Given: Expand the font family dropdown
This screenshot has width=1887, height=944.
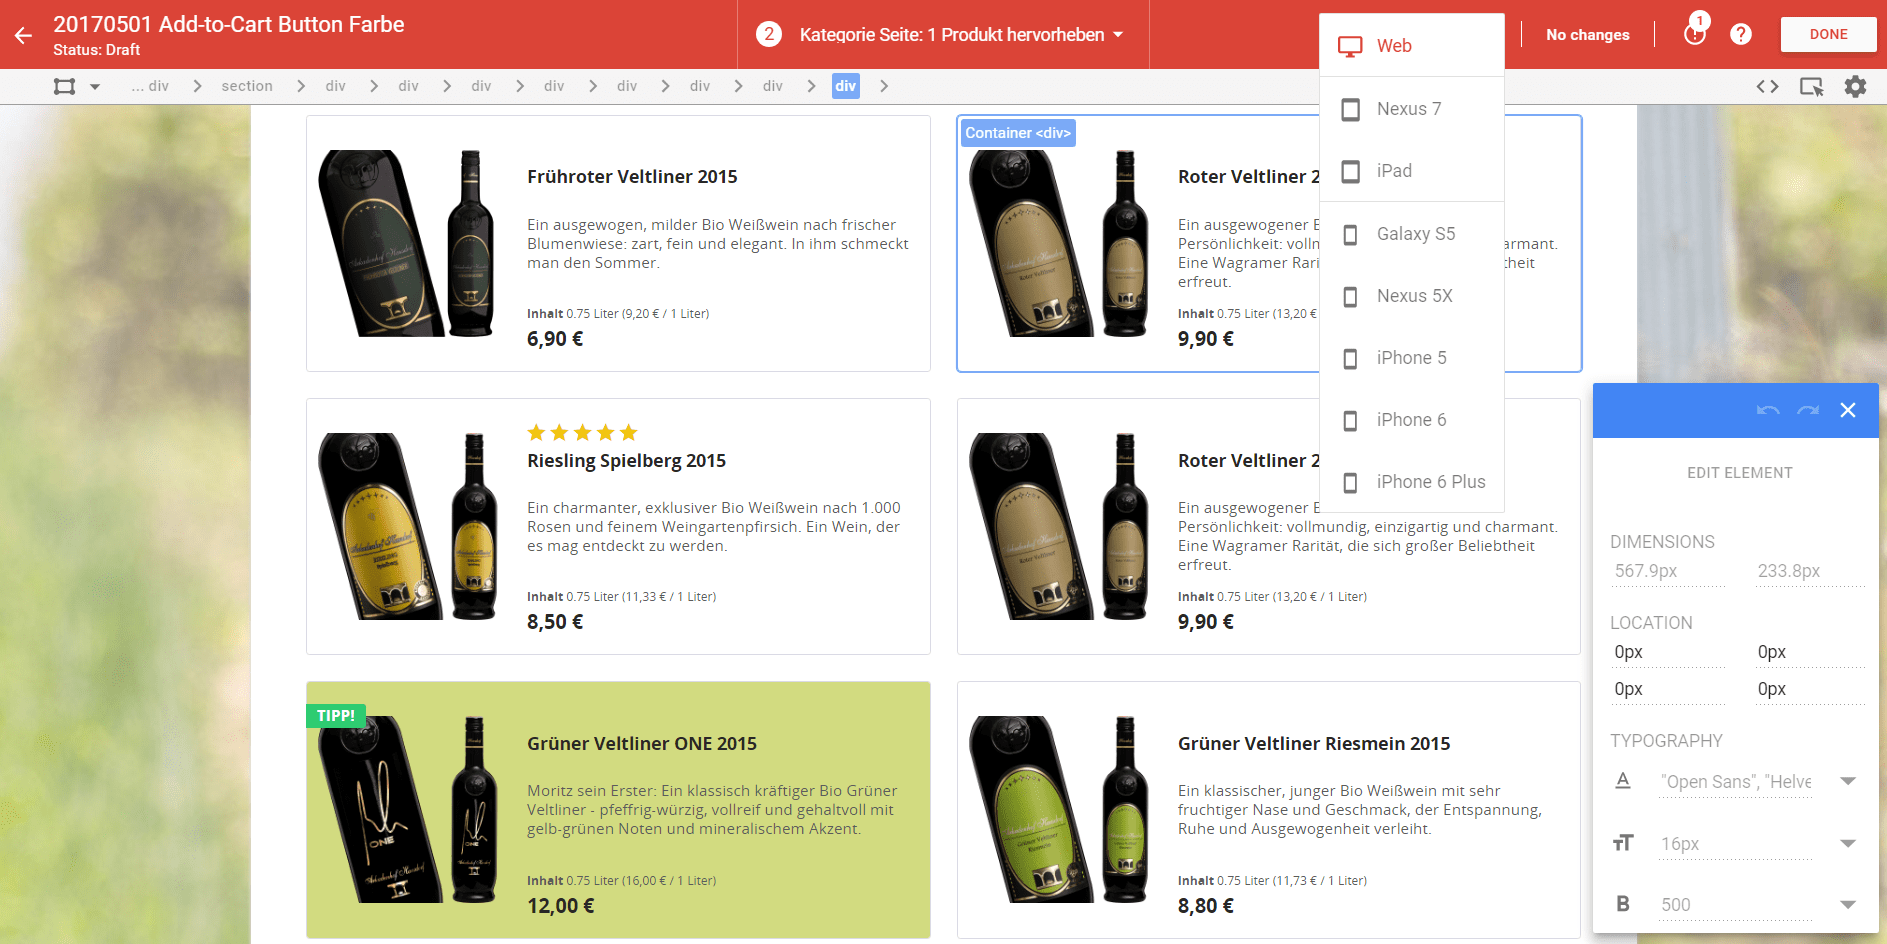Looking at the screenshot, I should [x=1848, y=782].
